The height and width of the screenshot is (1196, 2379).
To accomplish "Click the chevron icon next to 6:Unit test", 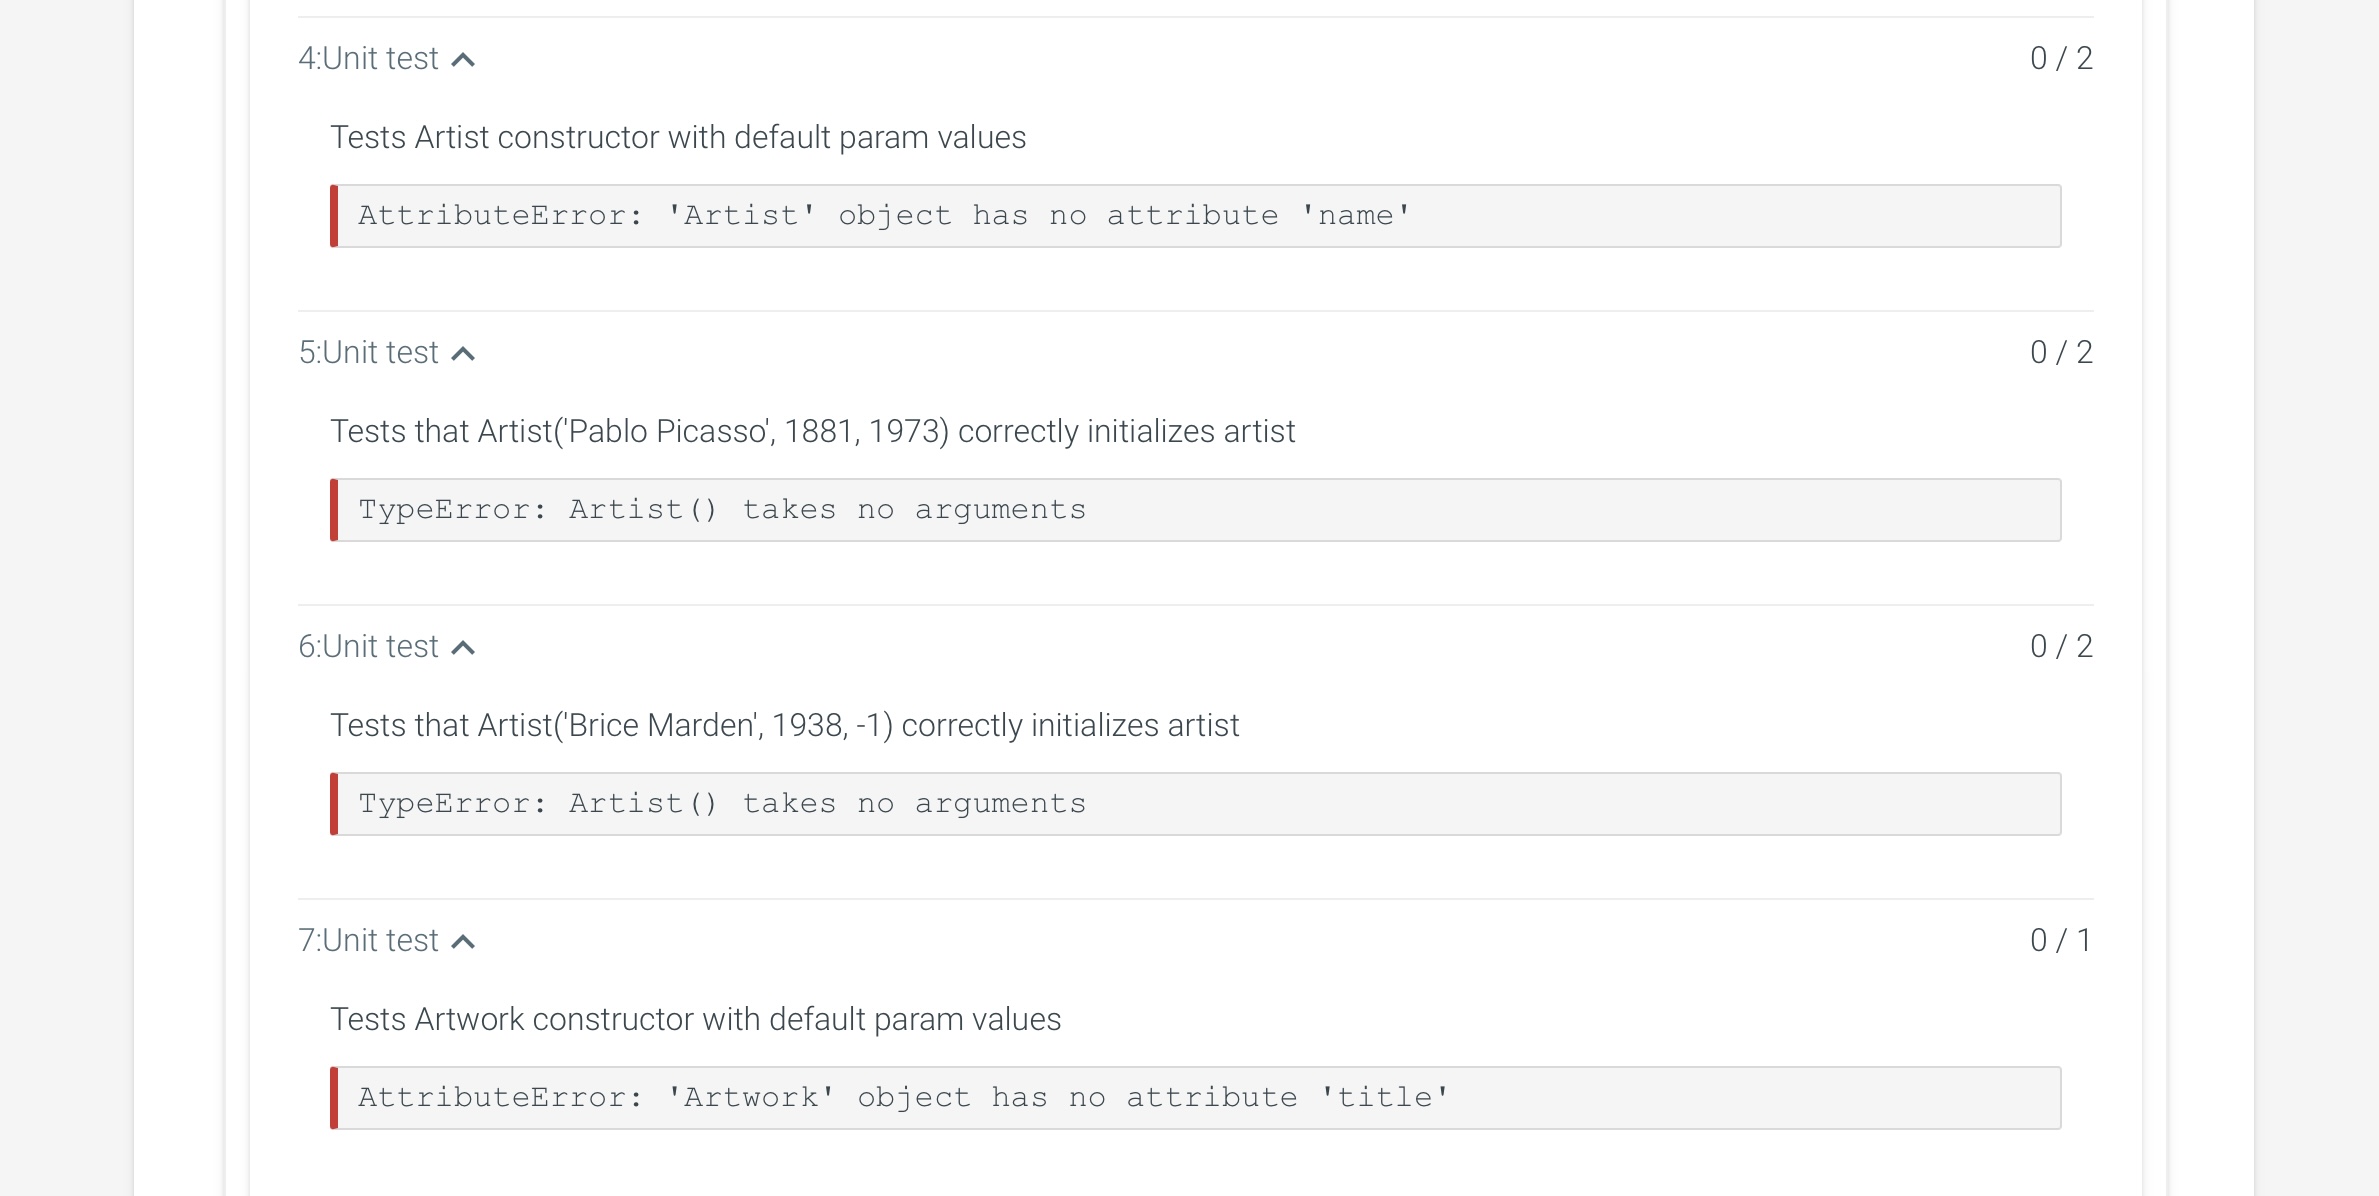I will (463, 647).
